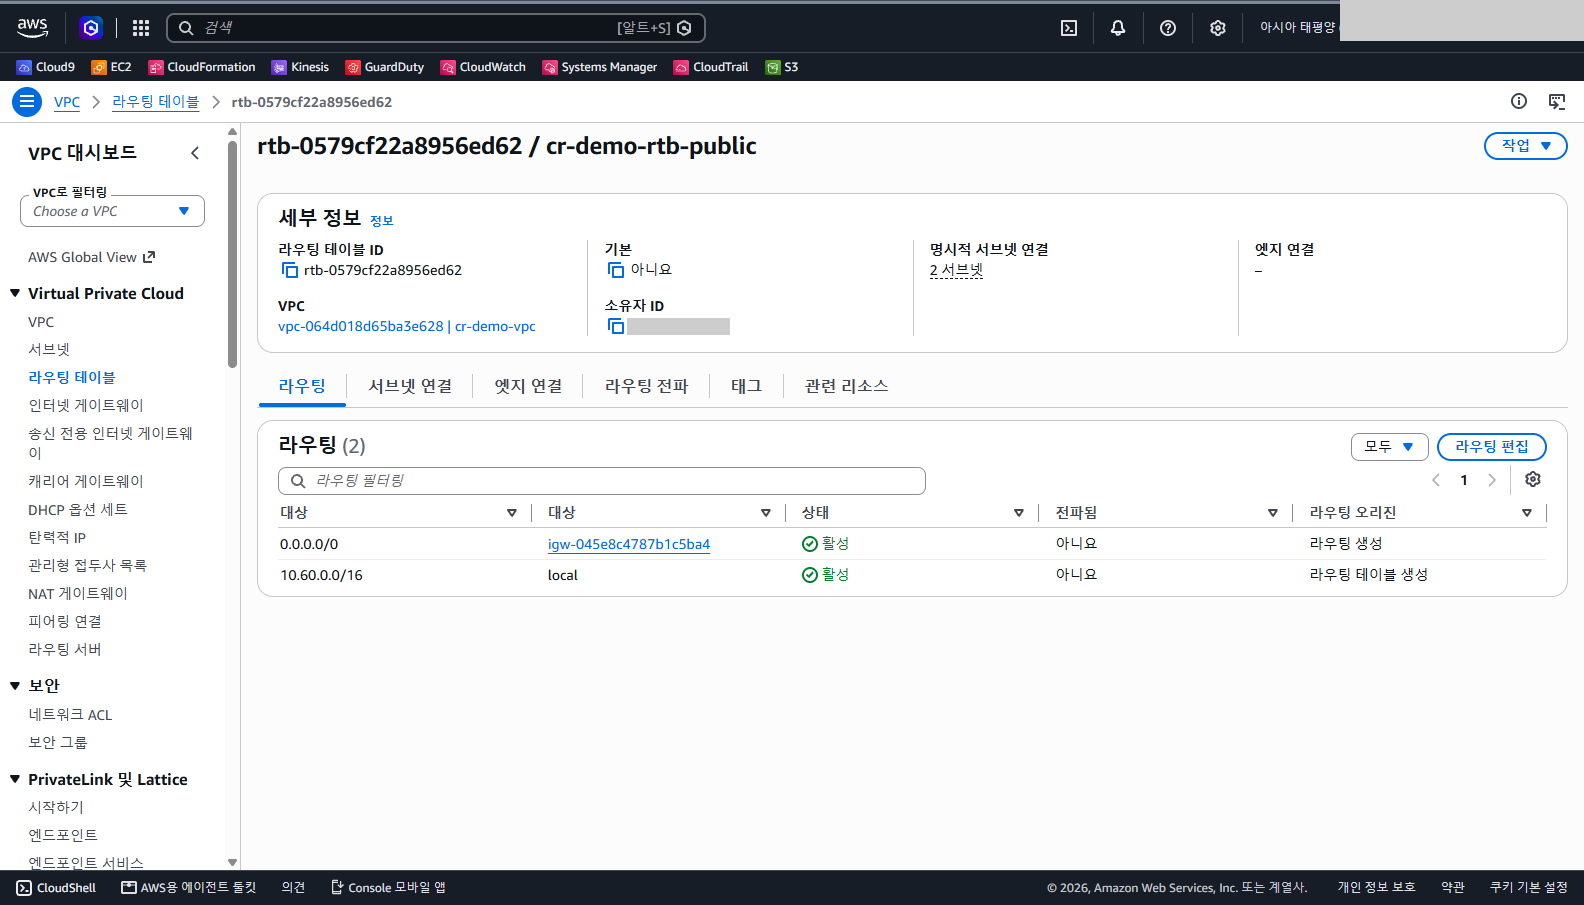This screenshot has width=1584, height=905.
Task: Copy the owner ID
Action: [x=616, y=326]
